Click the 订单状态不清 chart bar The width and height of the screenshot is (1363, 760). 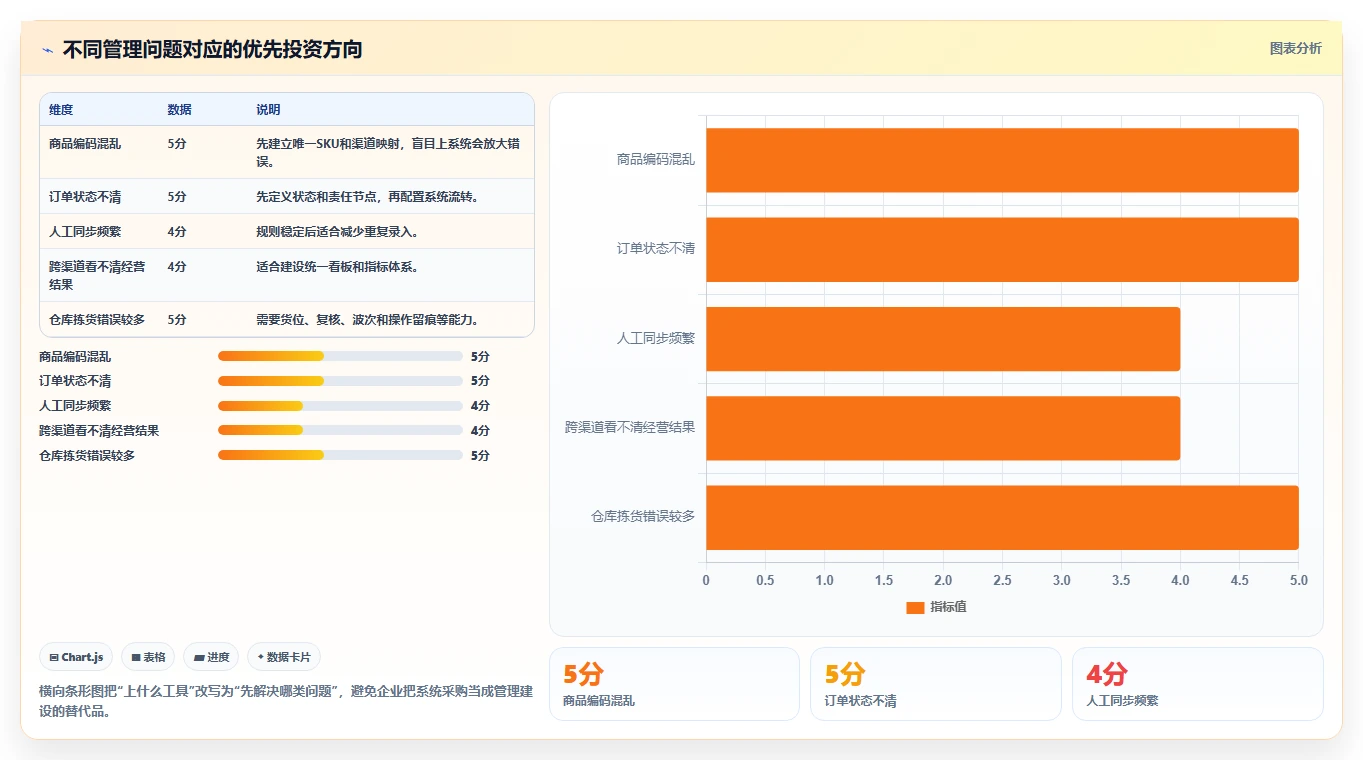(1002, 249)
